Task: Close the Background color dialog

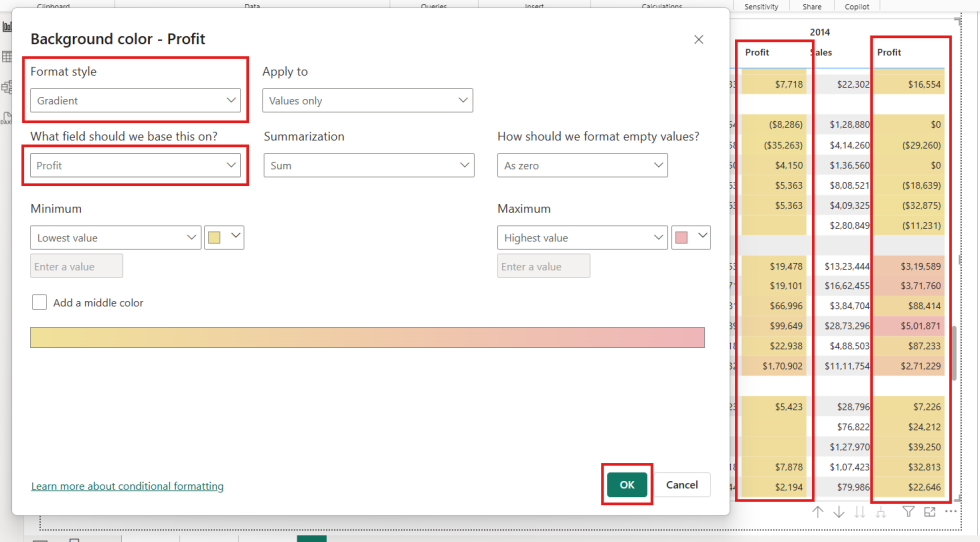Action: (698, 39)
